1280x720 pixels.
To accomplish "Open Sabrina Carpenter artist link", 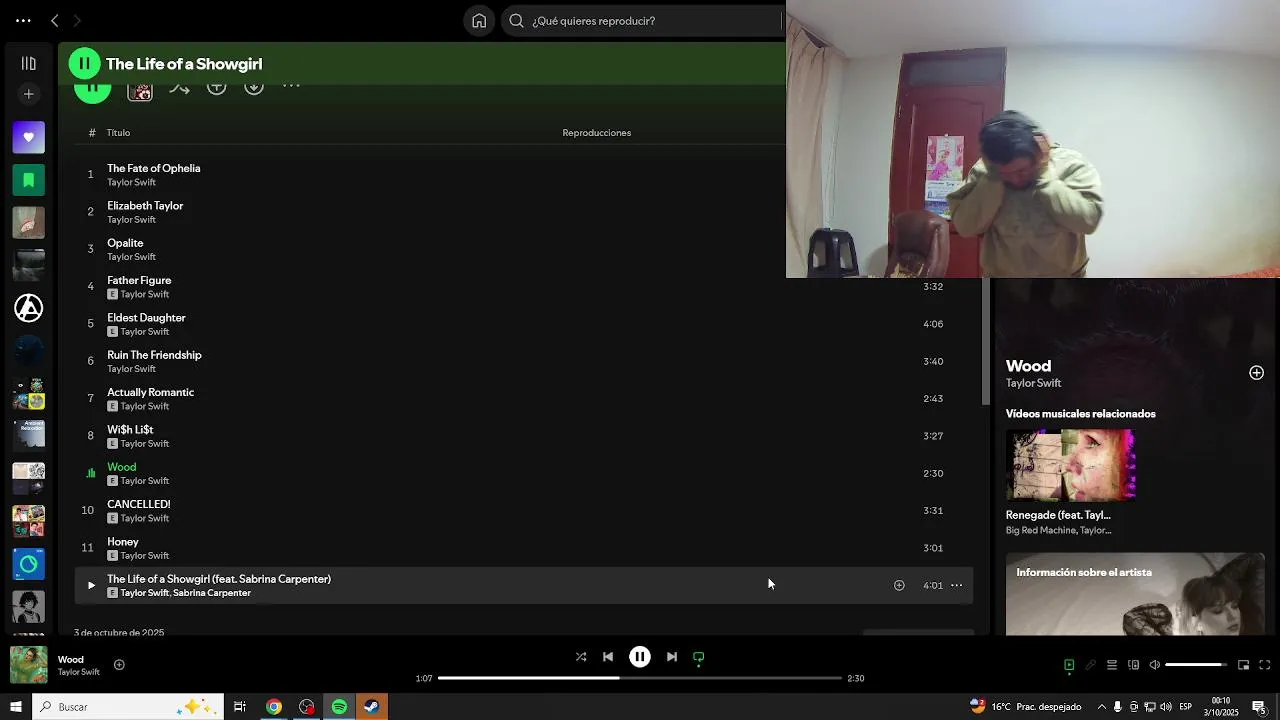I will [212, 593].
